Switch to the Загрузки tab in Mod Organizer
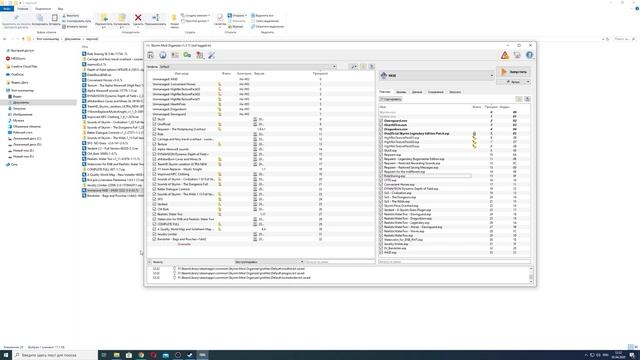The height and width of the screenshot is (360, 640). click(x=455, y=92)
